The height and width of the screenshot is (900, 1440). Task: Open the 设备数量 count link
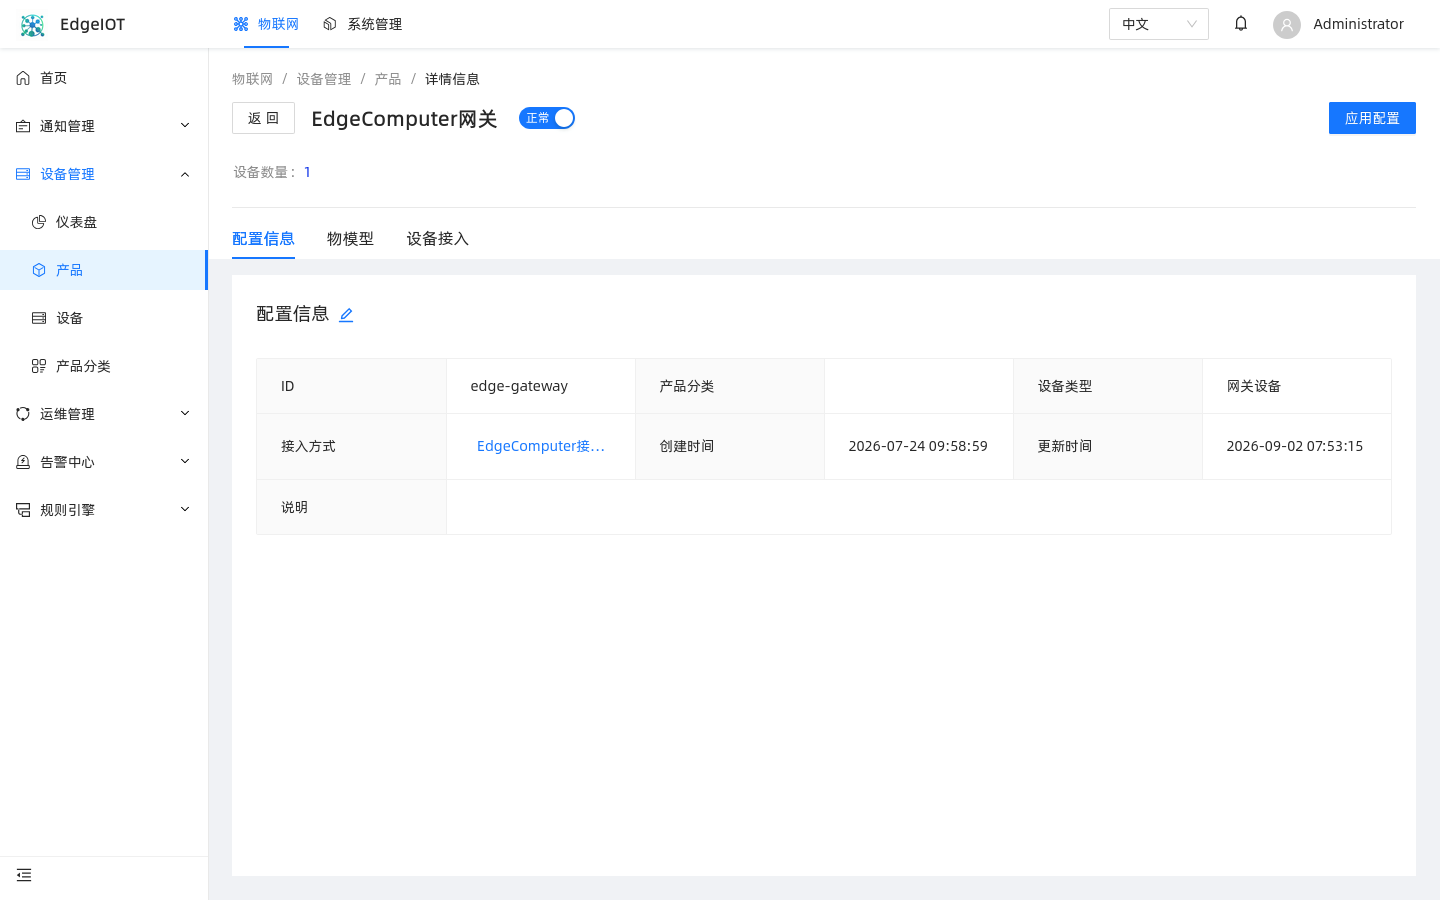(x=307, y=172)
